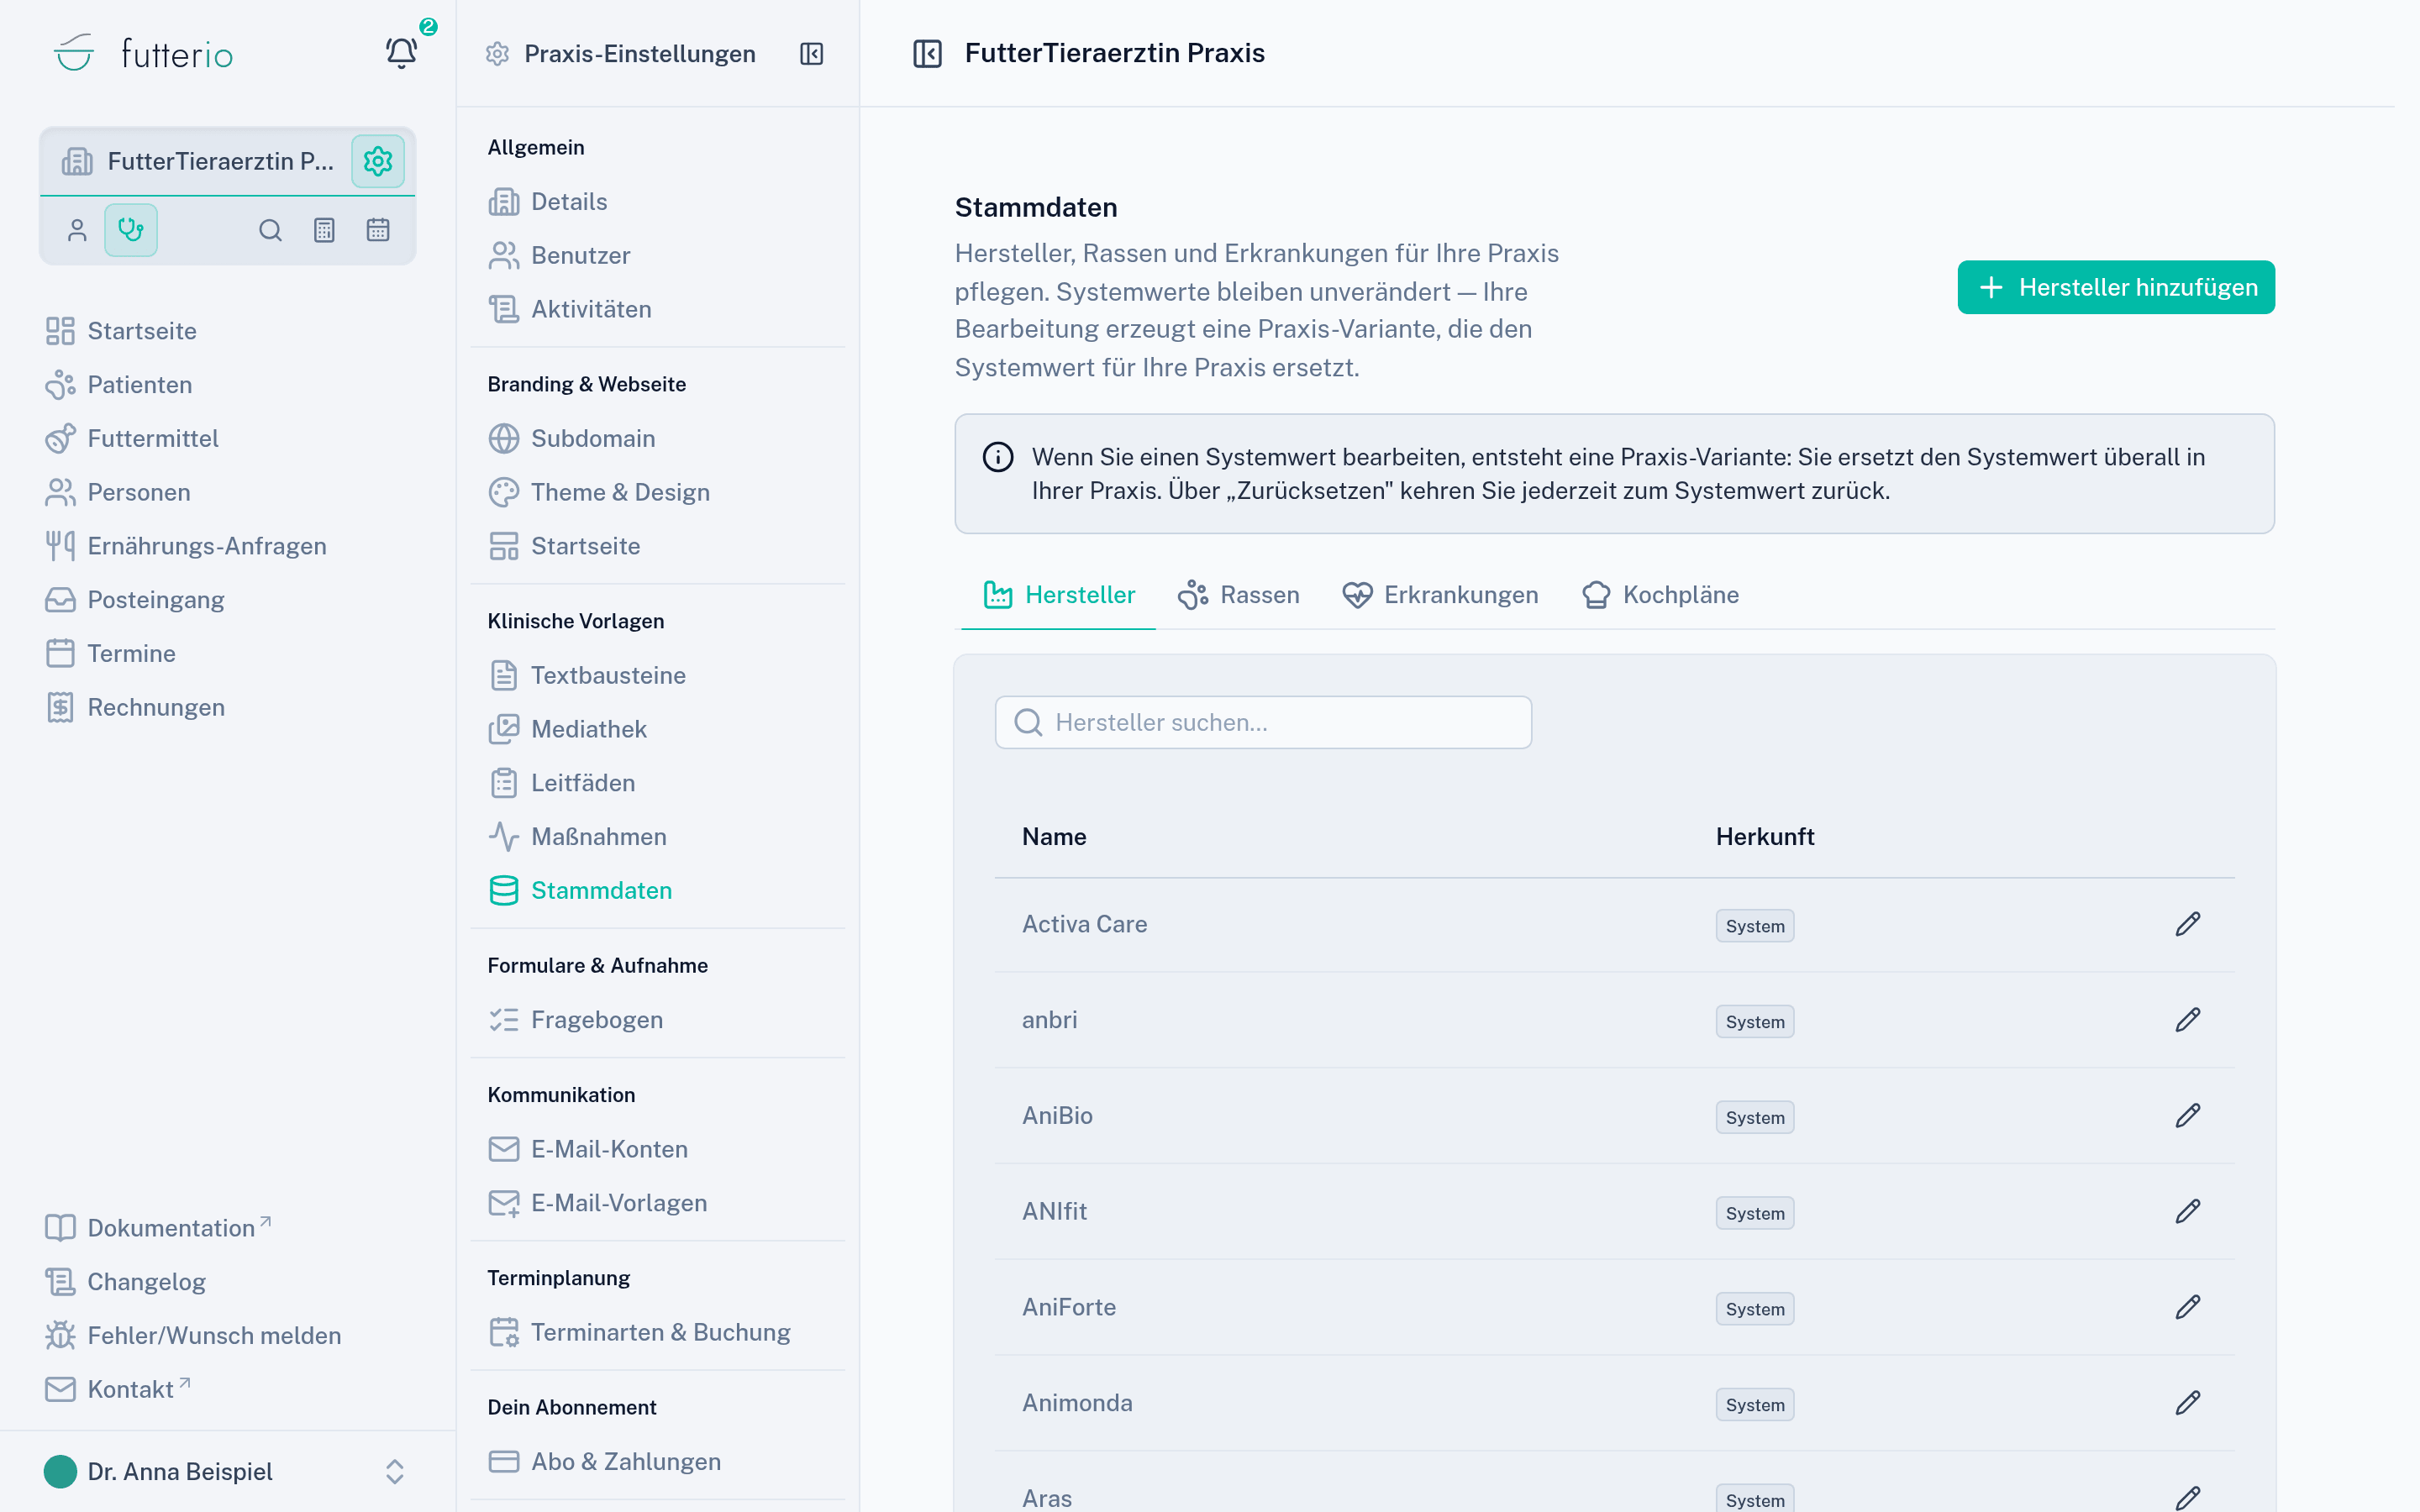Edit the Activa Care manufacturer pencil

click(2188, 924)
